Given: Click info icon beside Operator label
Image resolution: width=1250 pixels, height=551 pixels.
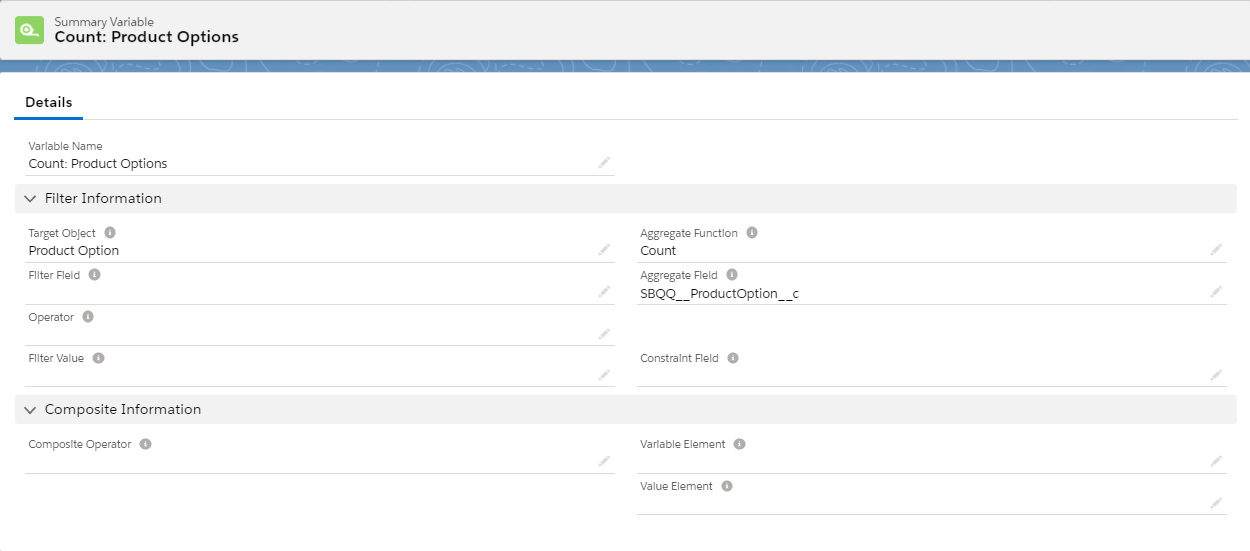Looking at the screenshot, I should click(x=88, y=317).
